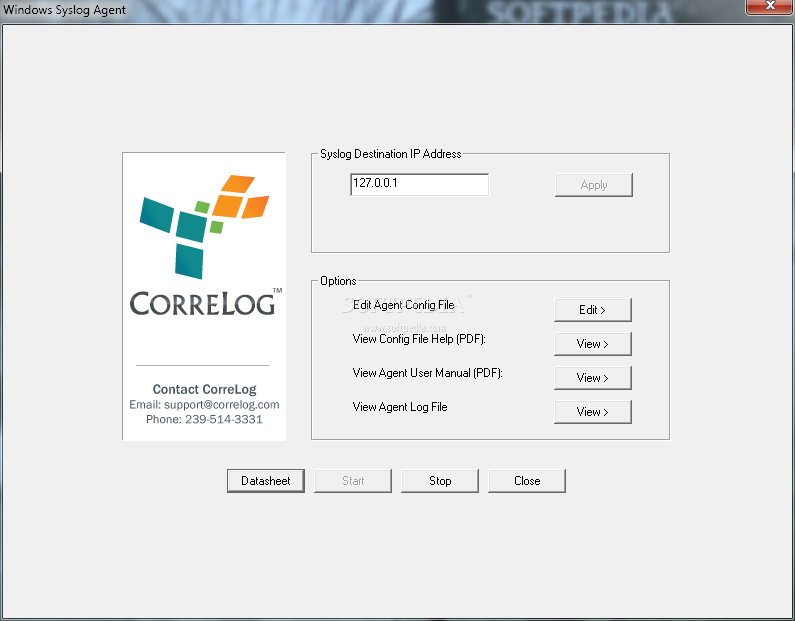Click the Syslog Destination IP Address field
Screen dimensions: 795x621
(x=419, y=185)
